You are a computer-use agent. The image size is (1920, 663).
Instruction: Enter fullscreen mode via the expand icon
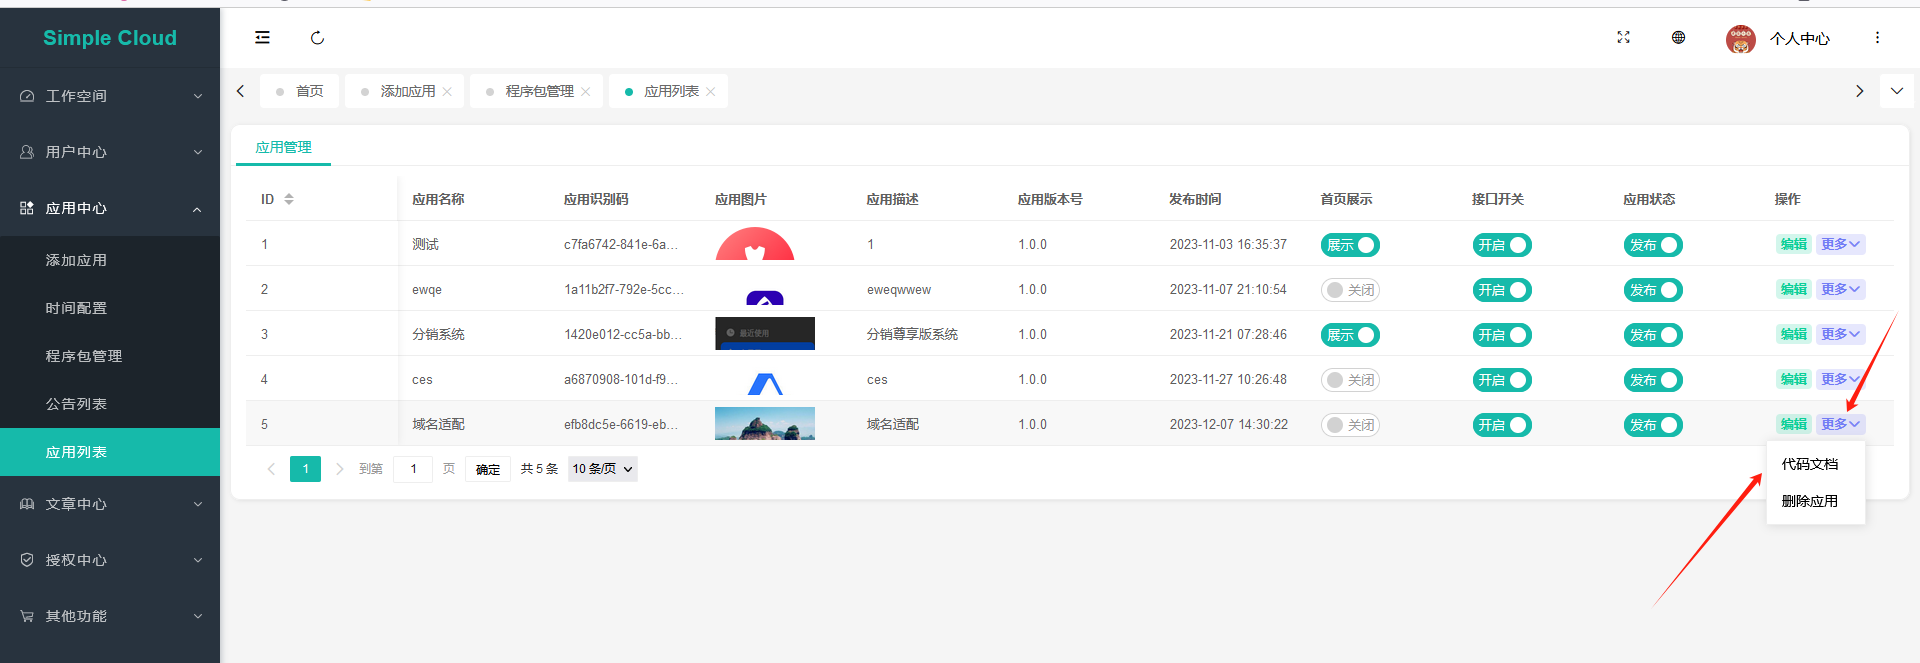(1623, 38)
